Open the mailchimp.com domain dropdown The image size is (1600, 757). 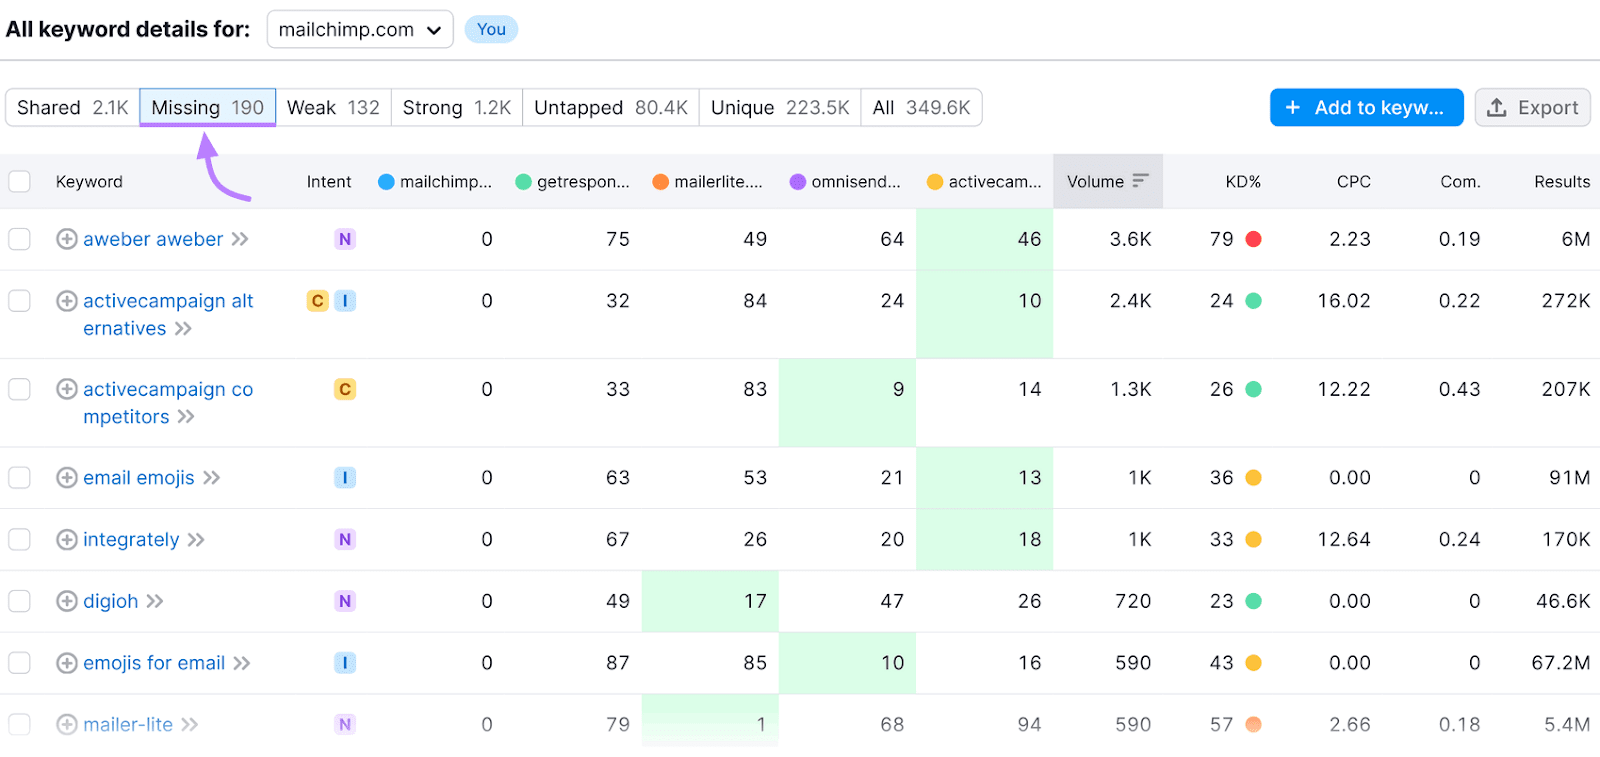pos(360,30)
